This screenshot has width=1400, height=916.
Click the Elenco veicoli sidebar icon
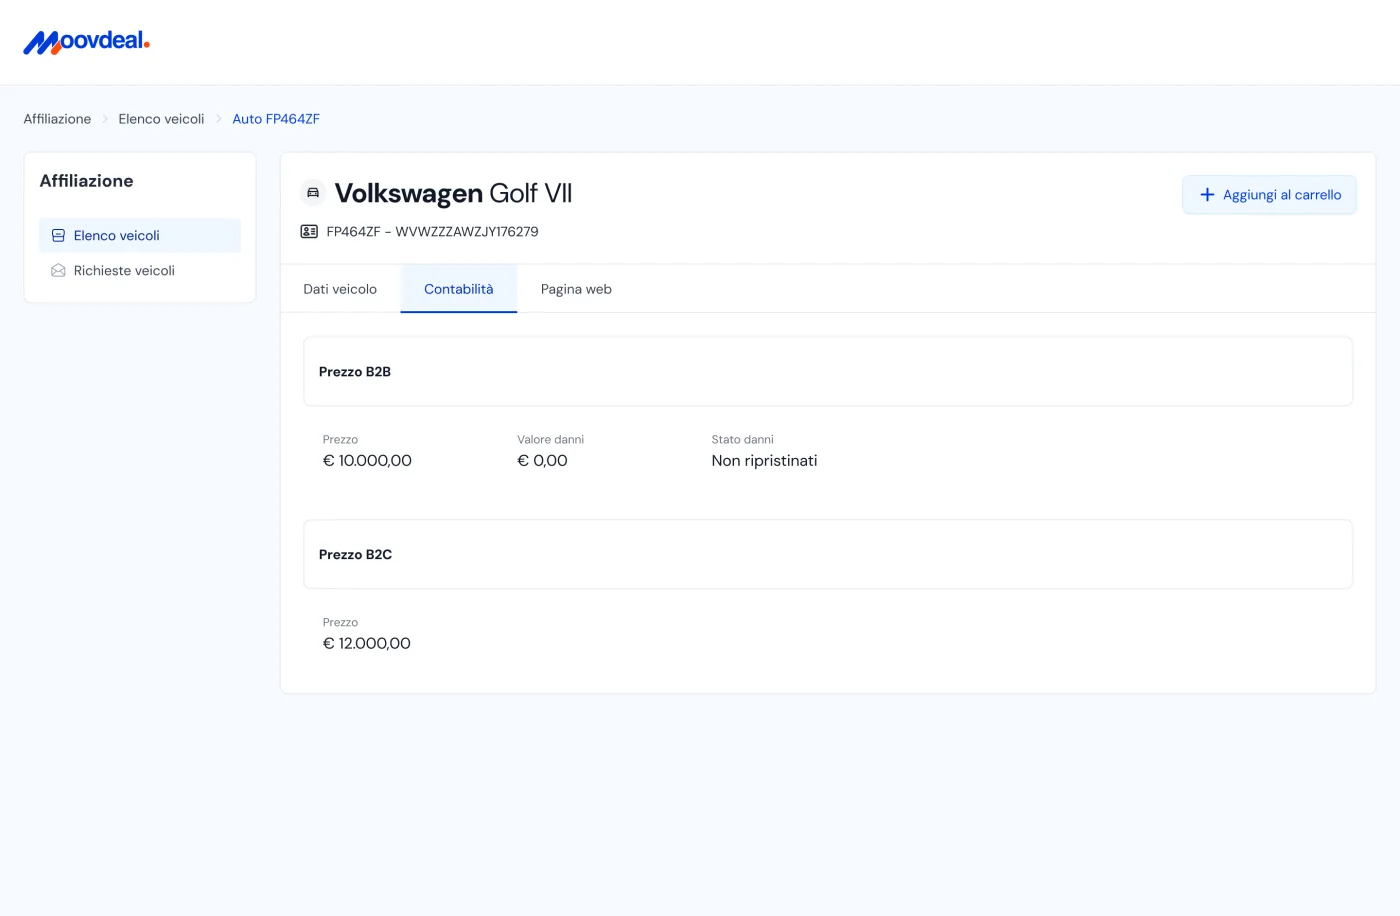(x=58, y=236)
